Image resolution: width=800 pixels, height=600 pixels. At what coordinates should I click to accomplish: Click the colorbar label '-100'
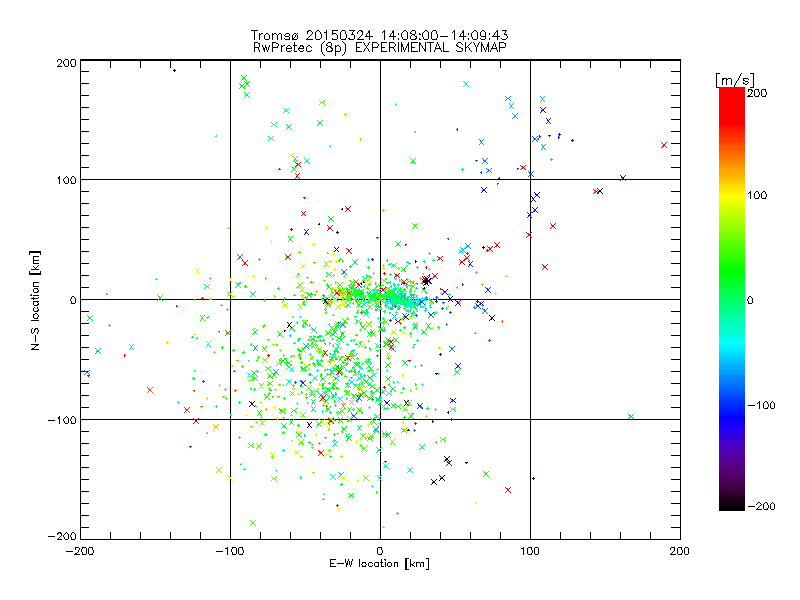tap(761, 405)
